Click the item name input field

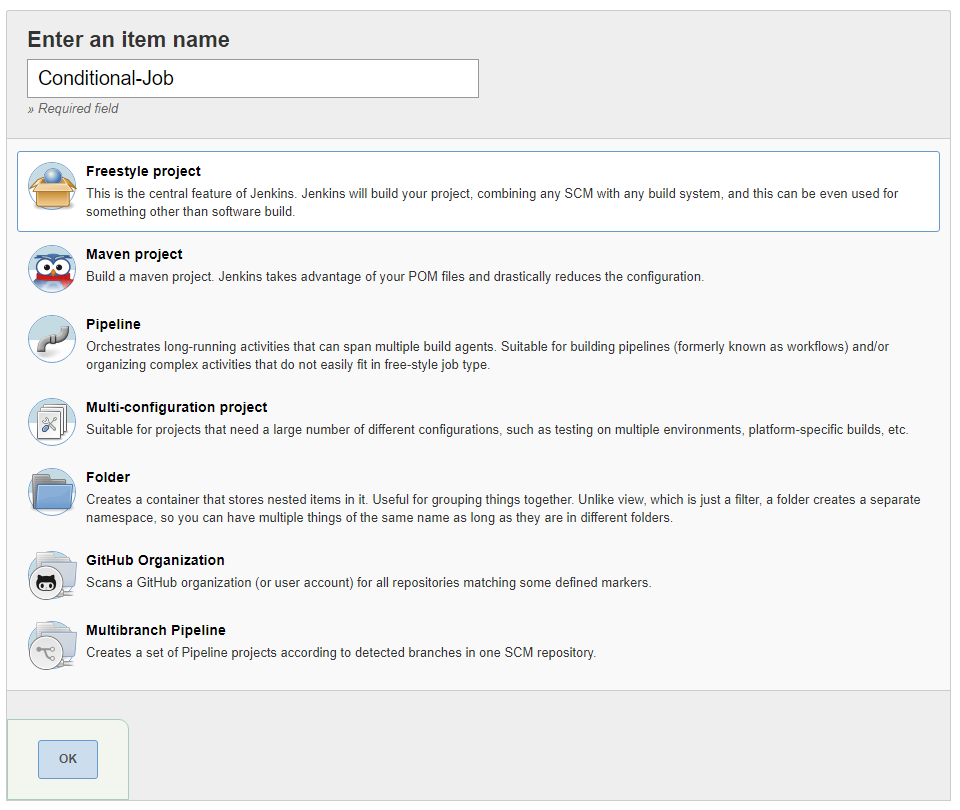click(x=253, y=78)
